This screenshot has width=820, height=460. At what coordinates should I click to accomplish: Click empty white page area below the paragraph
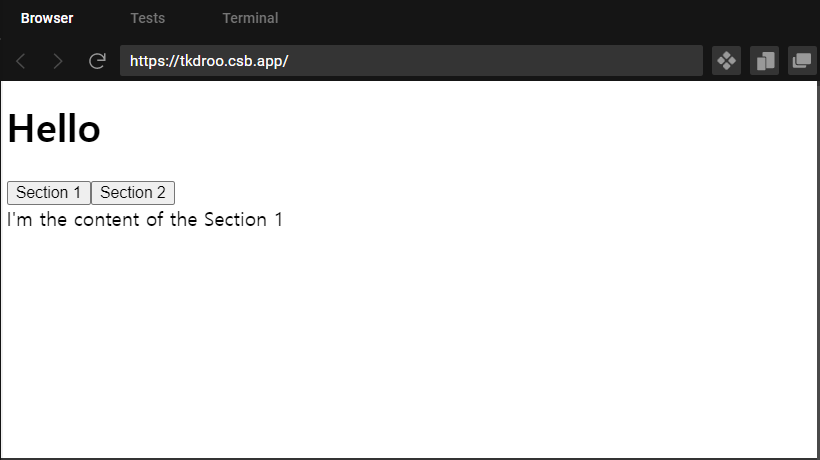click(x=408, y=340)
